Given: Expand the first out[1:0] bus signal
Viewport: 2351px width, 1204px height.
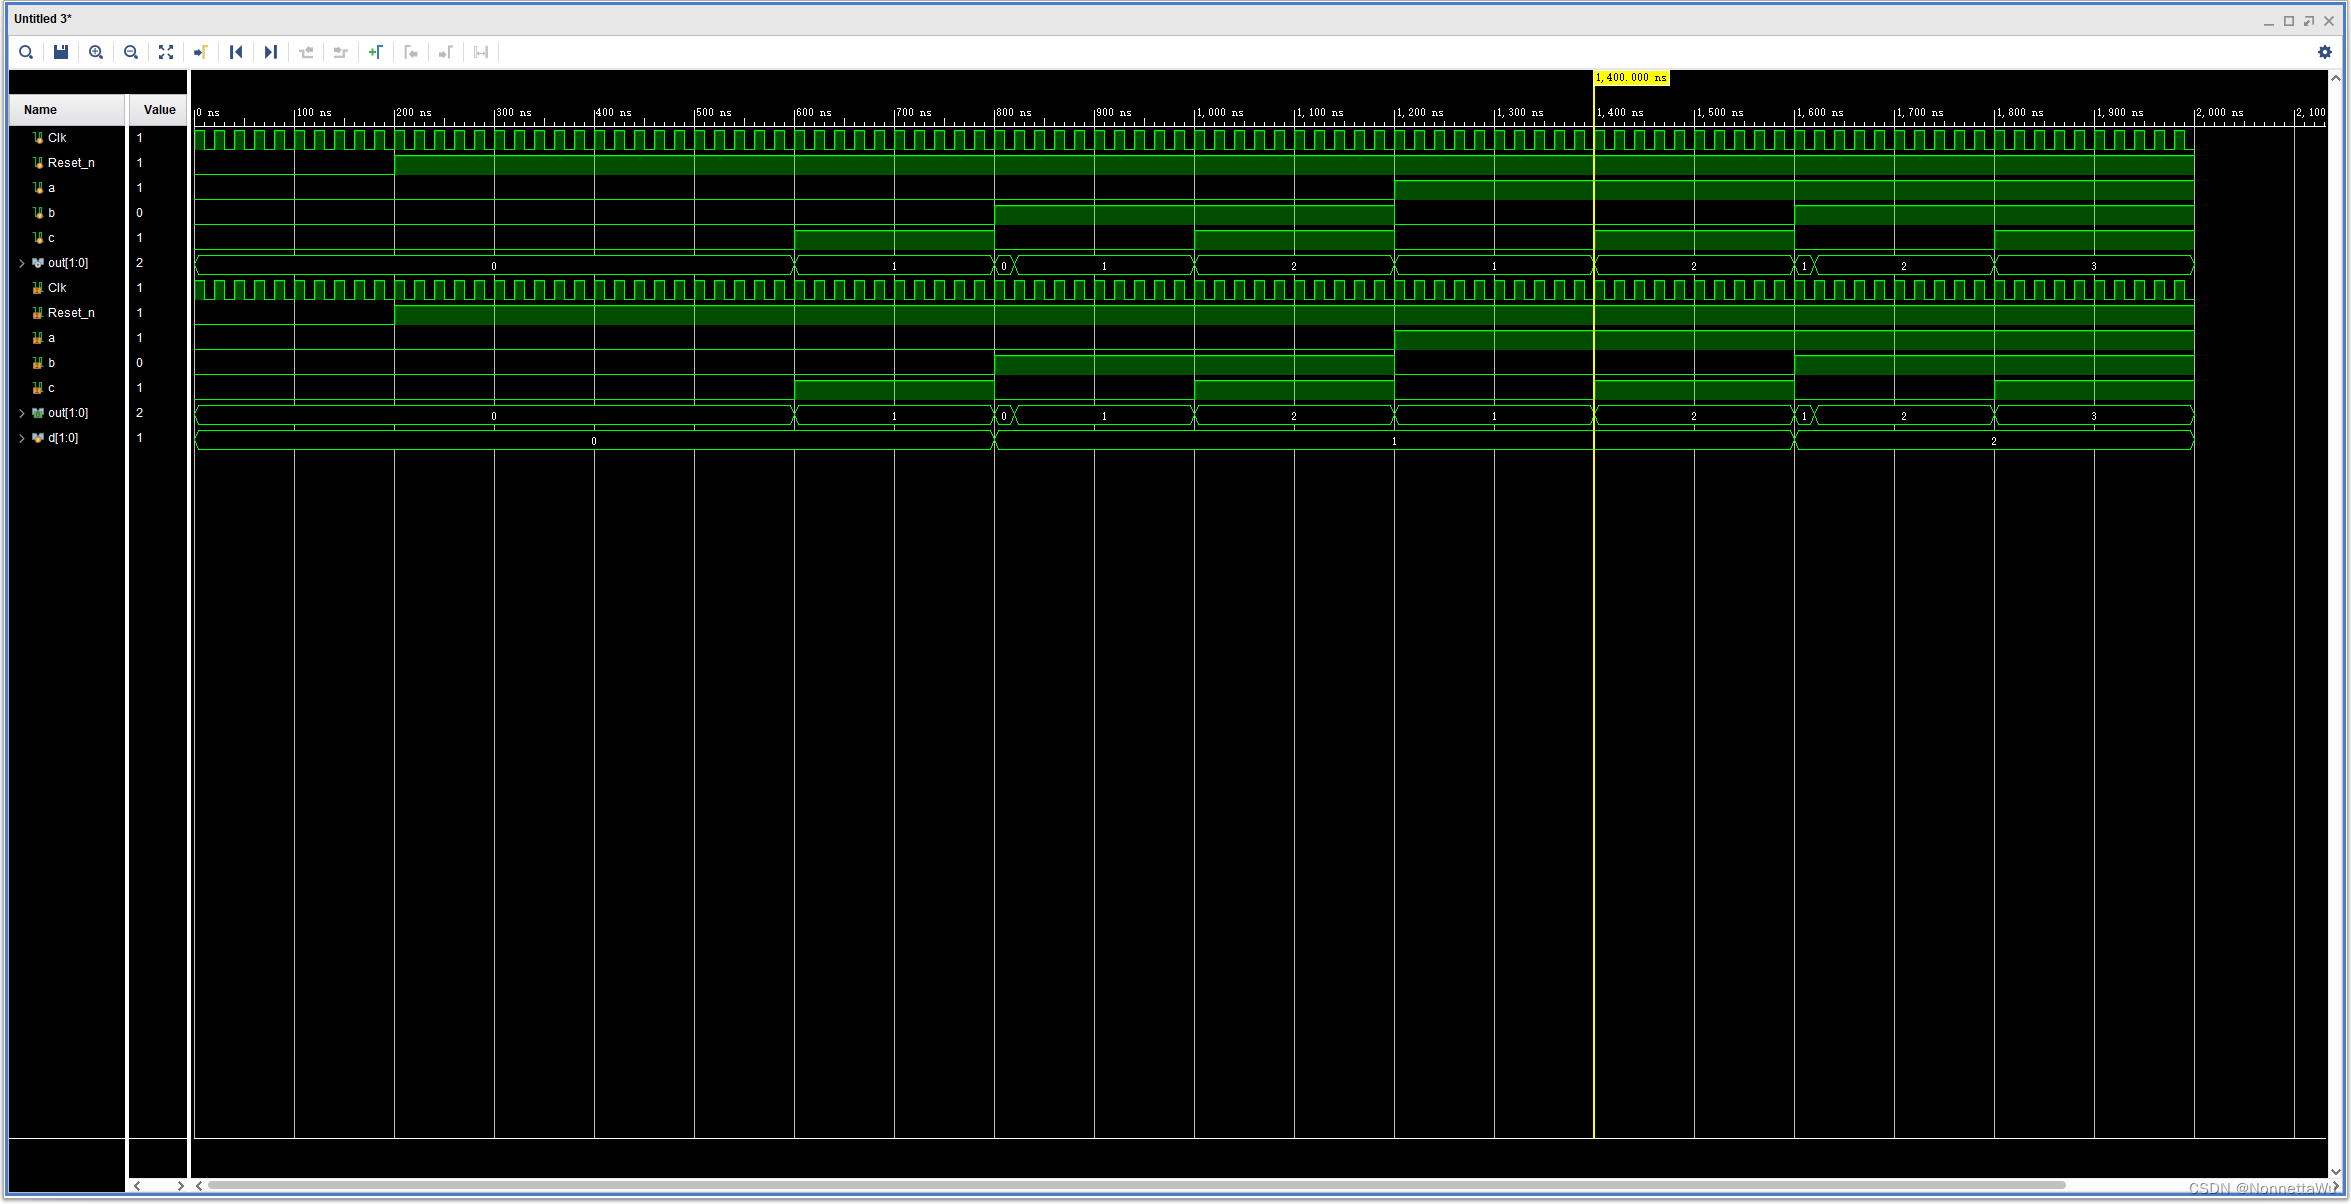Looking at the screenshot, I should (x=22, y=263).
